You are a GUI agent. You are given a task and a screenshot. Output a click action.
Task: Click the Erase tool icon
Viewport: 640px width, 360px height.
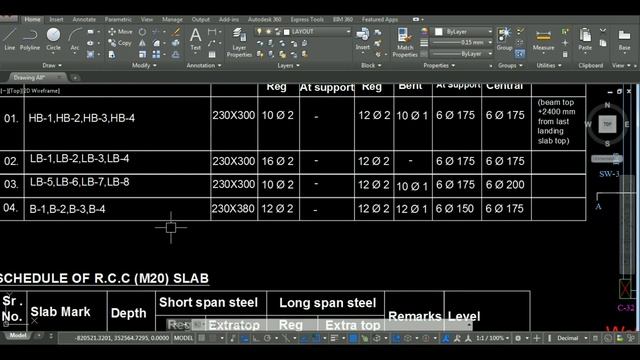pos(176,31)
